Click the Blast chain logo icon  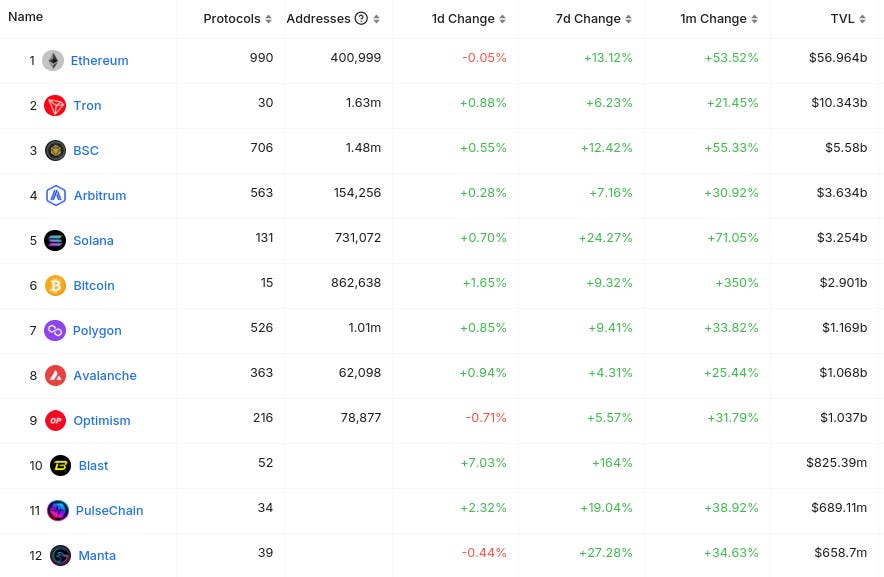[60, 466]
